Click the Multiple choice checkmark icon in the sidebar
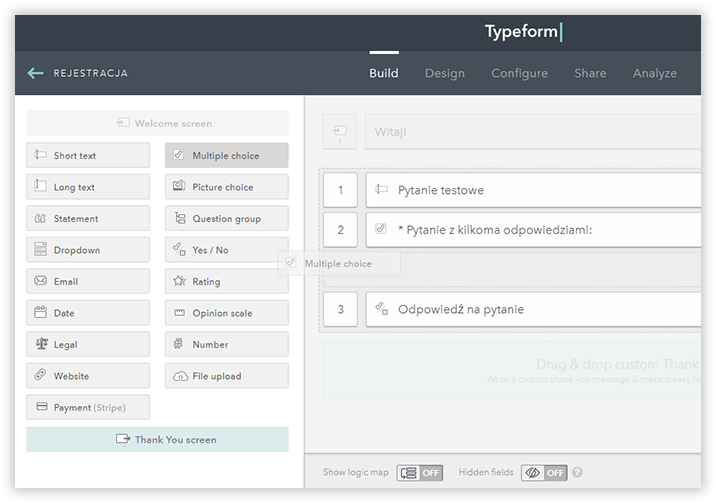 point(179,155)
